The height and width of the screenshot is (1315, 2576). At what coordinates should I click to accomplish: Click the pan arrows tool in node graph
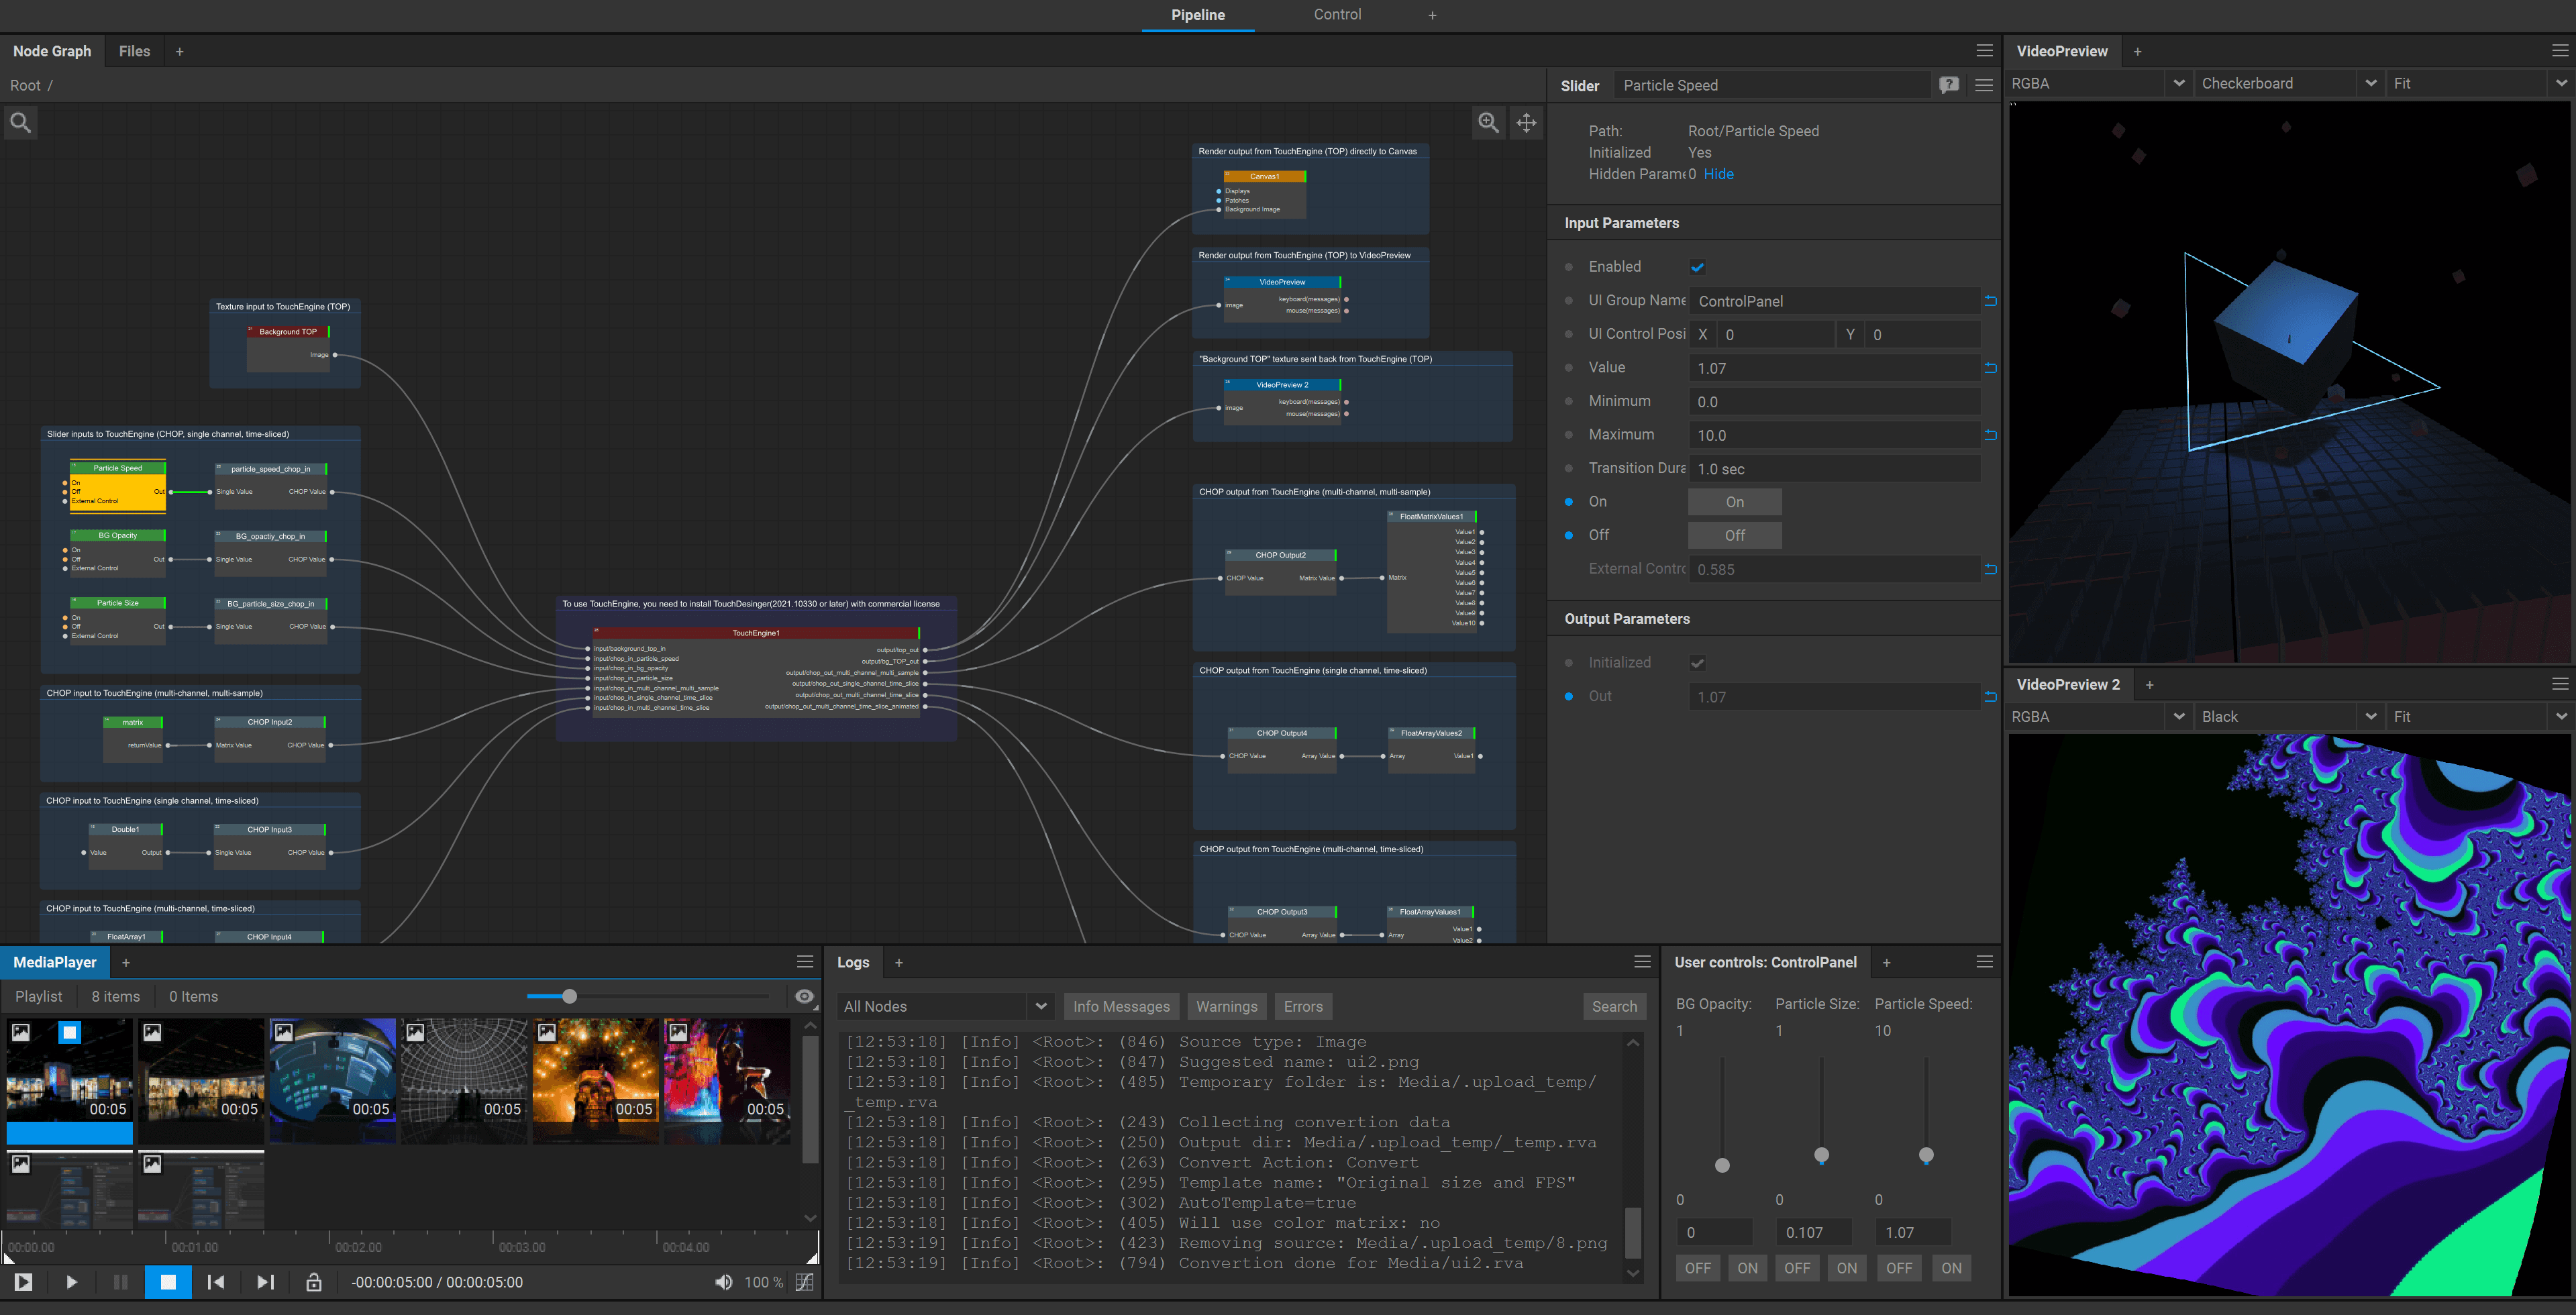click(1526, 123)
